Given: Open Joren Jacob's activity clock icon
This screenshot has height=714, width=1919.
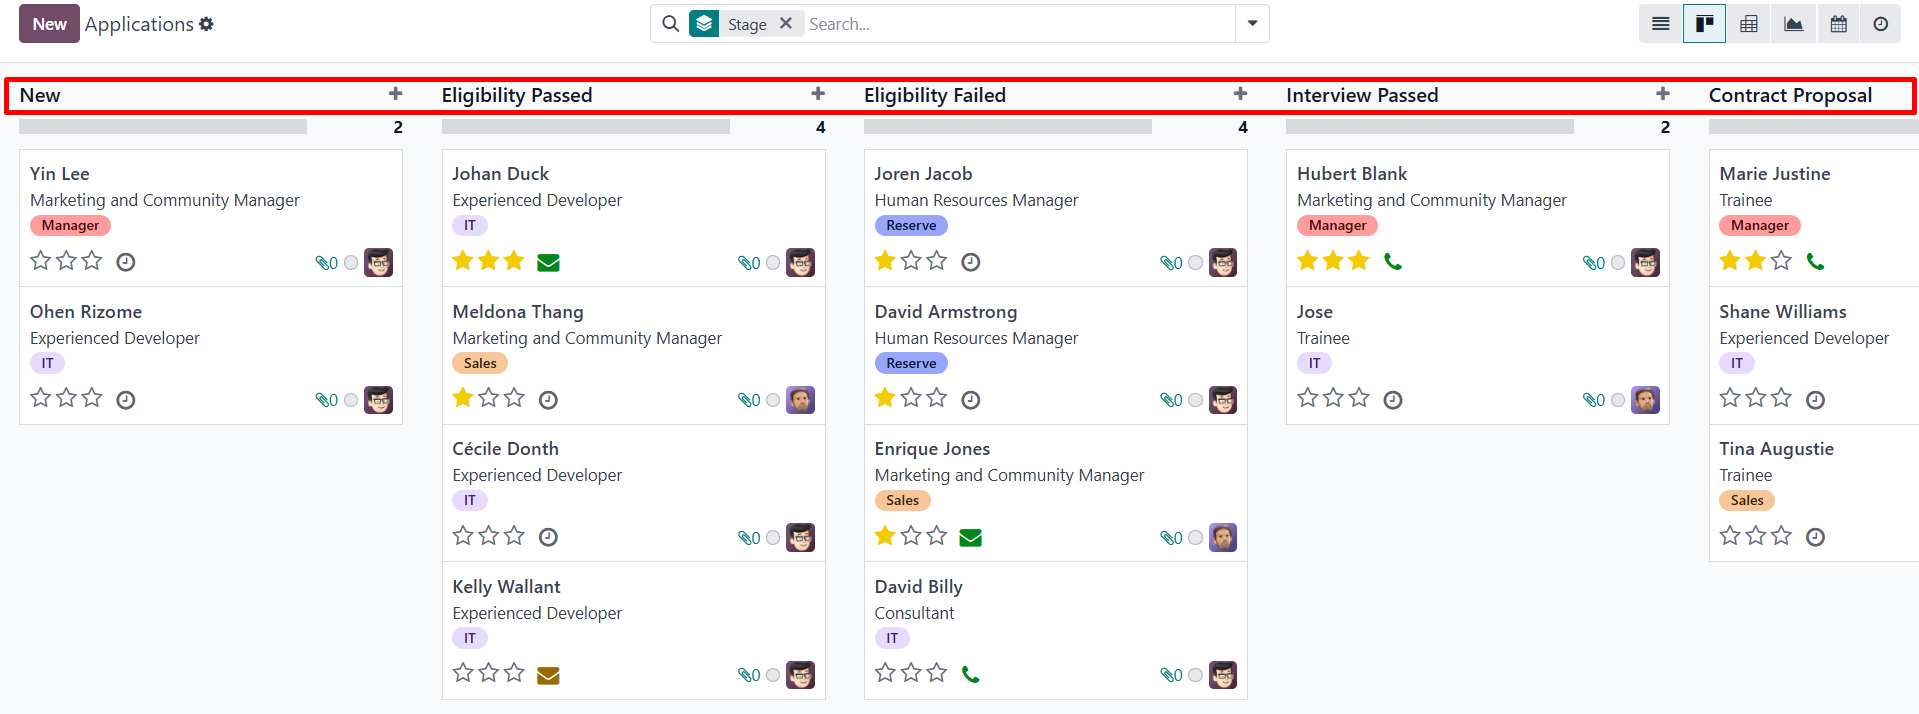Looking at the screenshot, I should pos(970,262).
